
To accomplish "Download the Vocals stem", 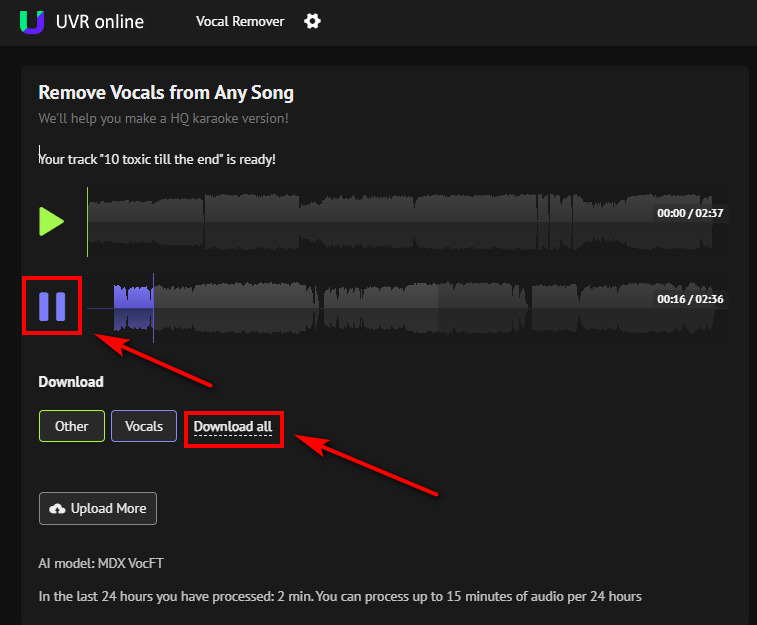I will coord(144,426).
